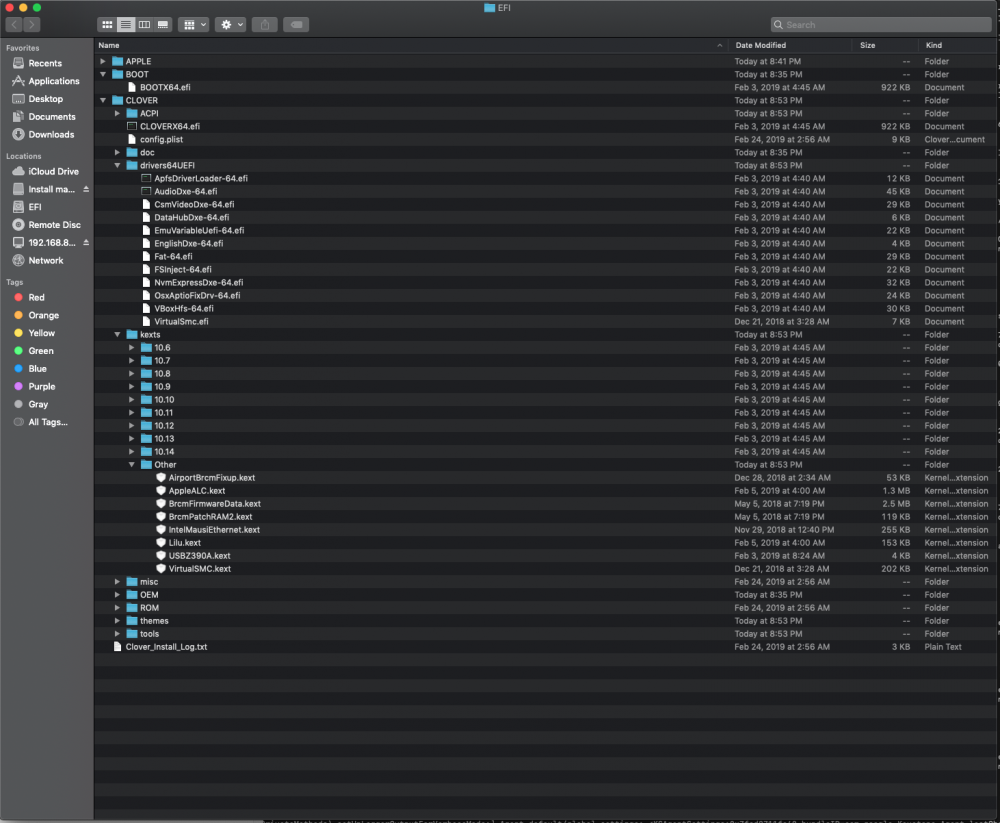
Task: Expand the APPLE folder
Action: [x=103, y=61]
